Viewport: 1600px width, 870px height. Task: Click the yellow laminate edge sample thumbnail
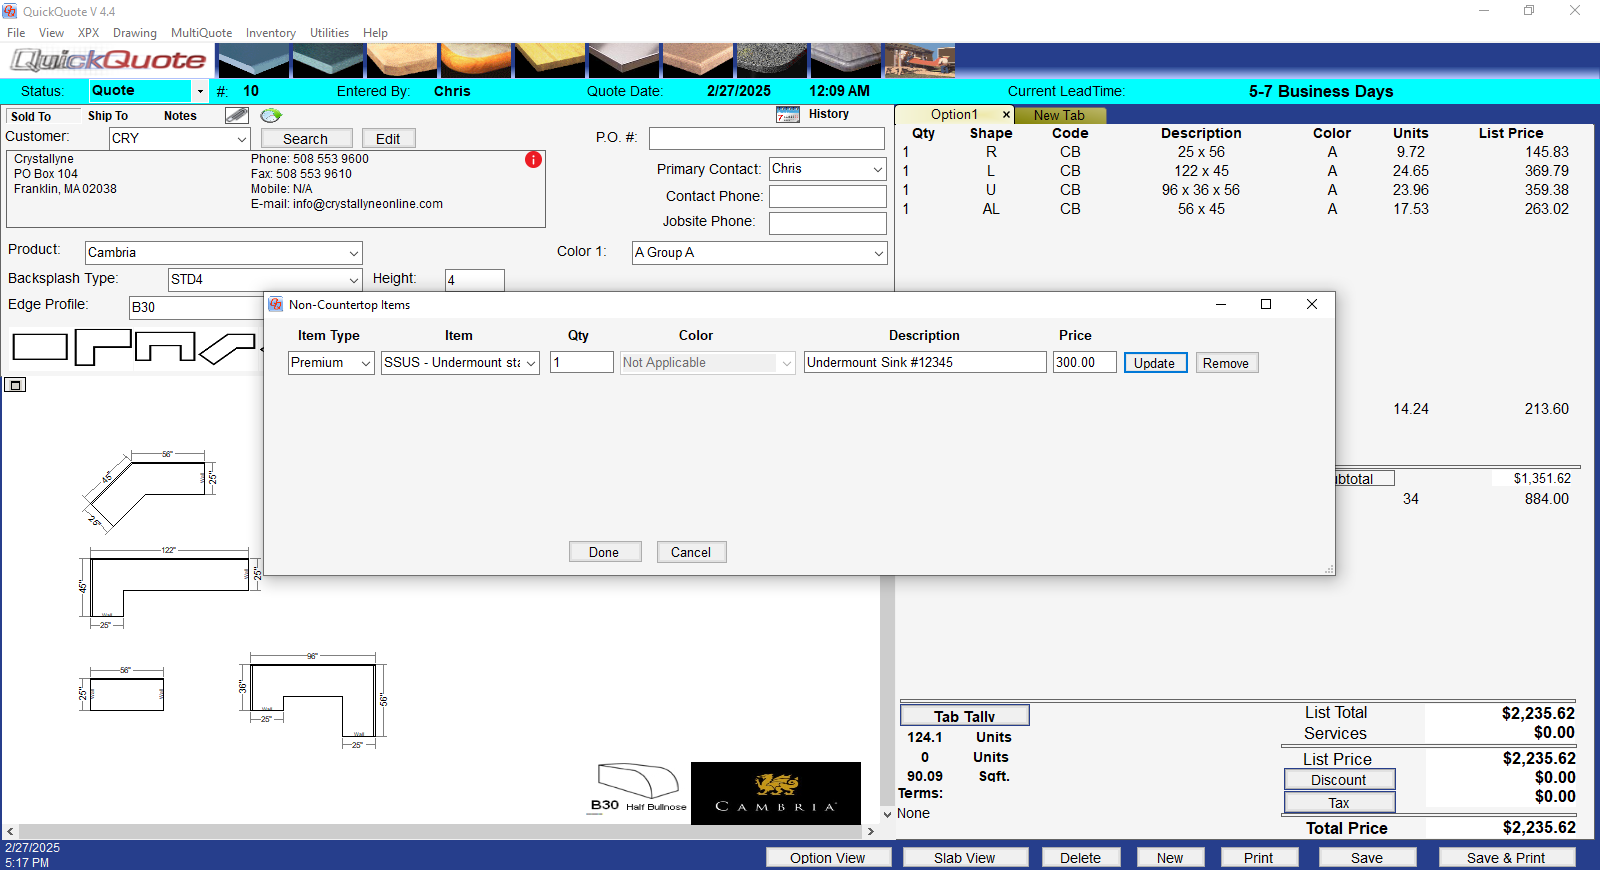point(550,61)
